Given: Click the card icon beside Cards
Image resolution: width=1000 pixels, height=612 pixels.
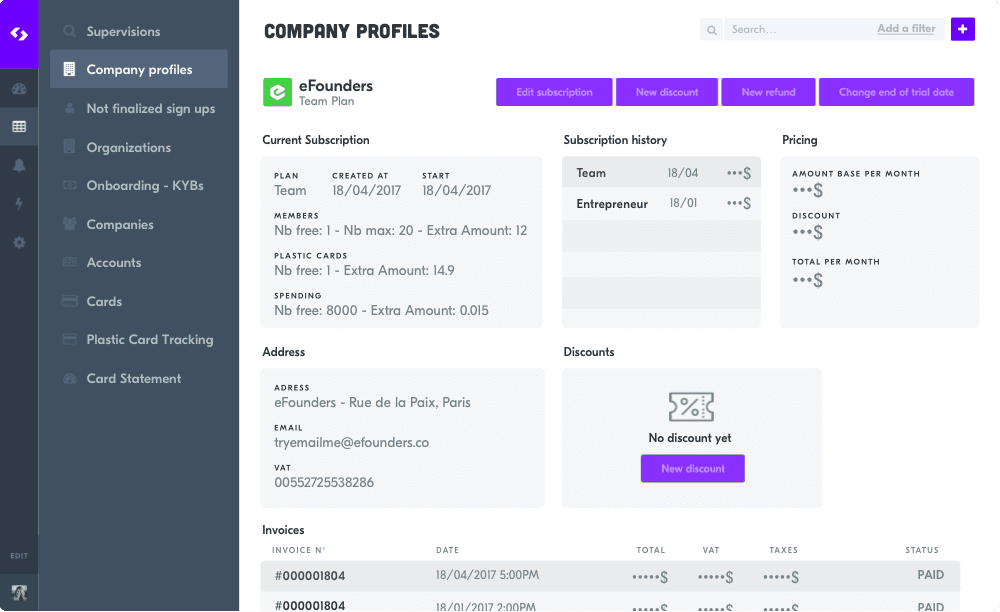Looking at the screenshot, I should 70,301.
